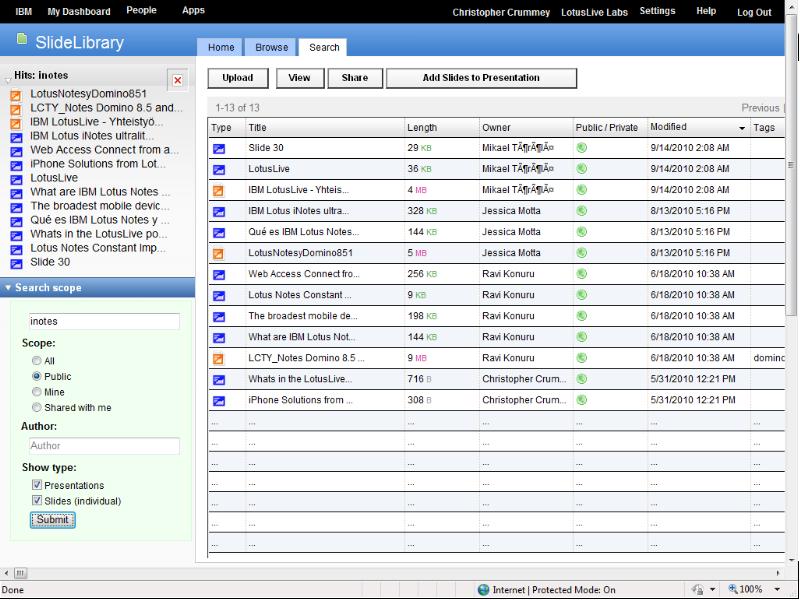The height and width of the screenshot is (600, 800).
Task: Toggle the Slides (individual) checkbox
Action: [37, 501]
